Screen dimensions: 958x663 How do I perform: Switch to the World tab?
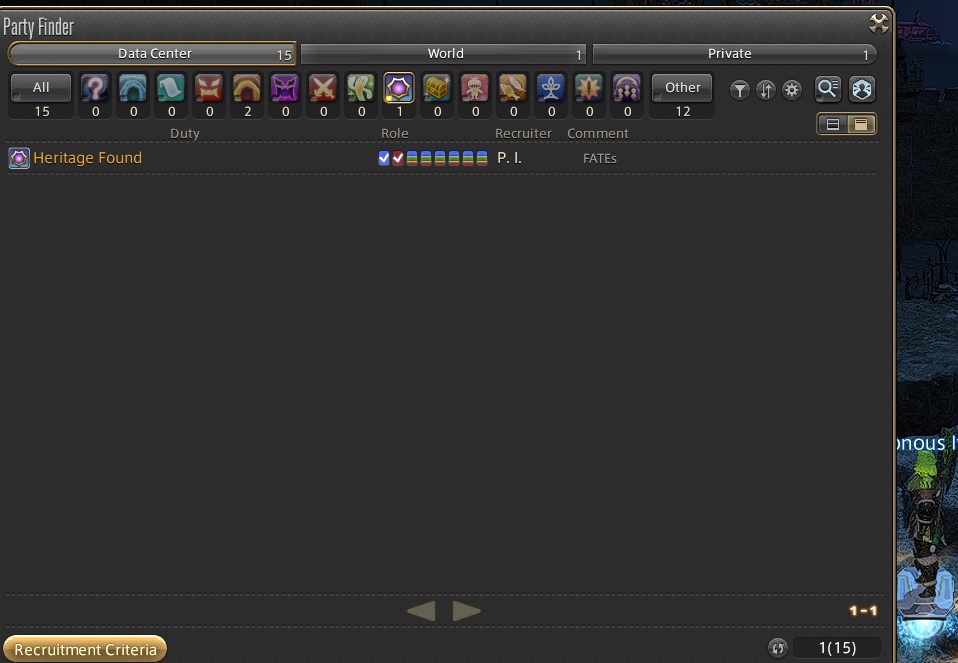click(x=444, y=54)
